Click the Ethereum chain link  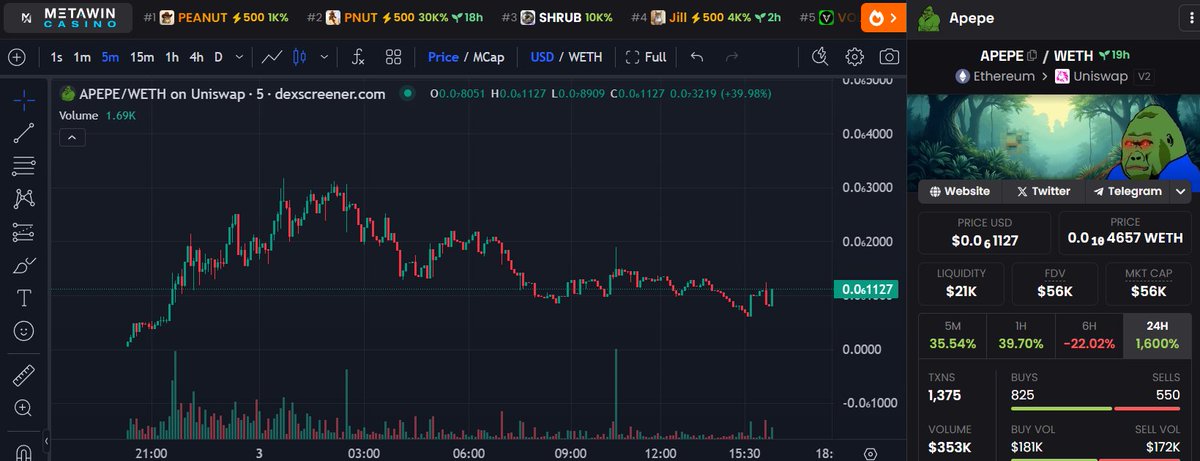point(995,76)
